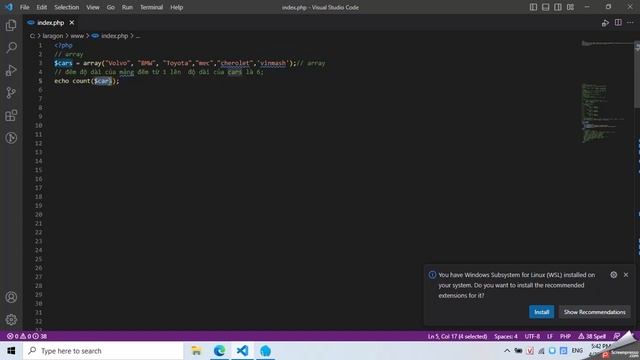The width and height of the screenshot is (640, 360).
Task: Split the editor right
Action: 618,23
